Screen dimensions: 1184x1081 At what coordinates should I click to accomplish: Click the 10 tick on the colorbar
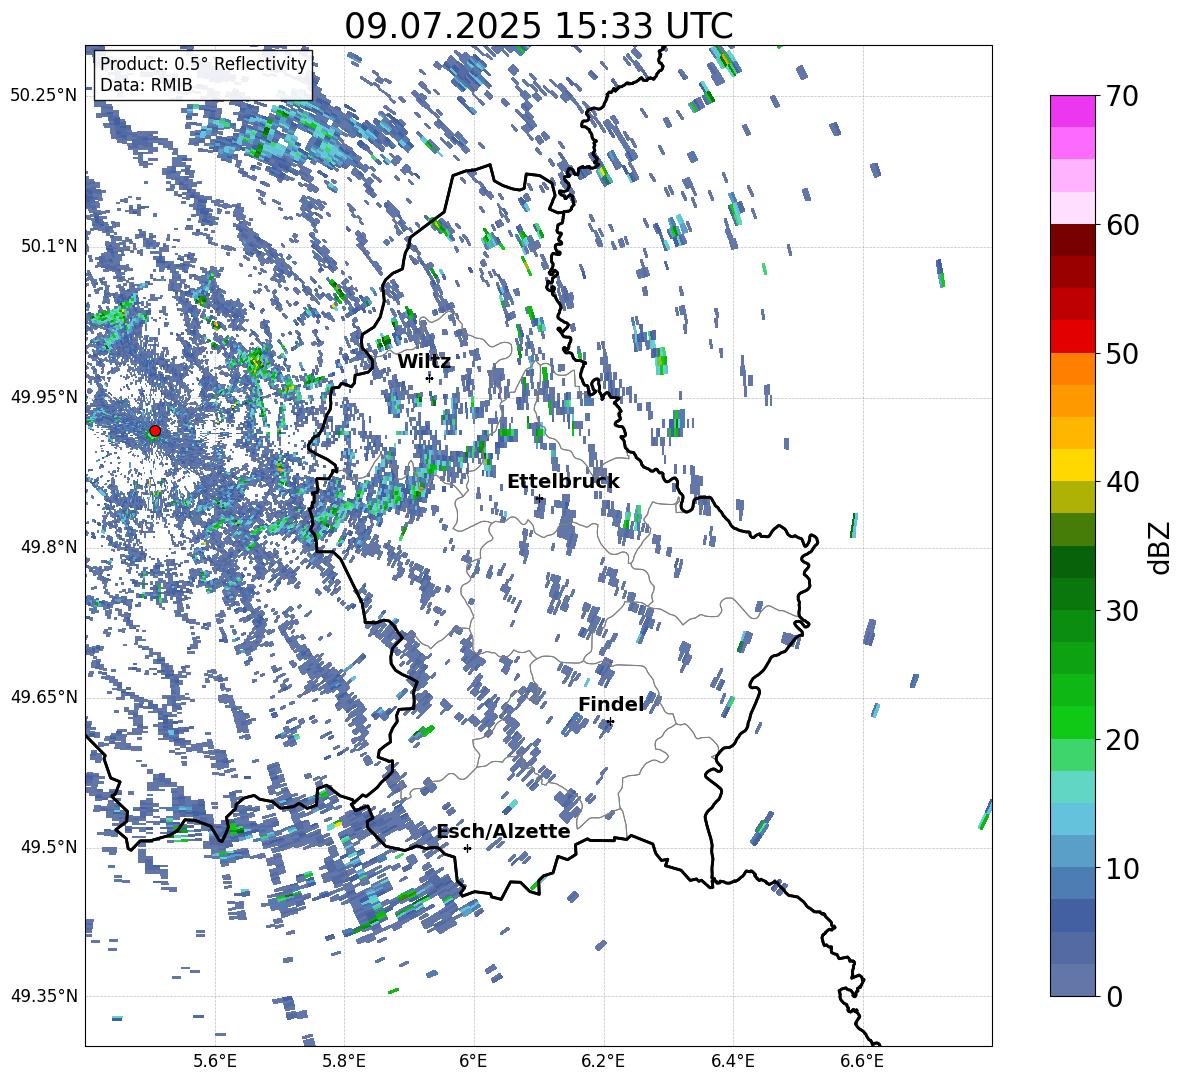[x=1121, y=868]
